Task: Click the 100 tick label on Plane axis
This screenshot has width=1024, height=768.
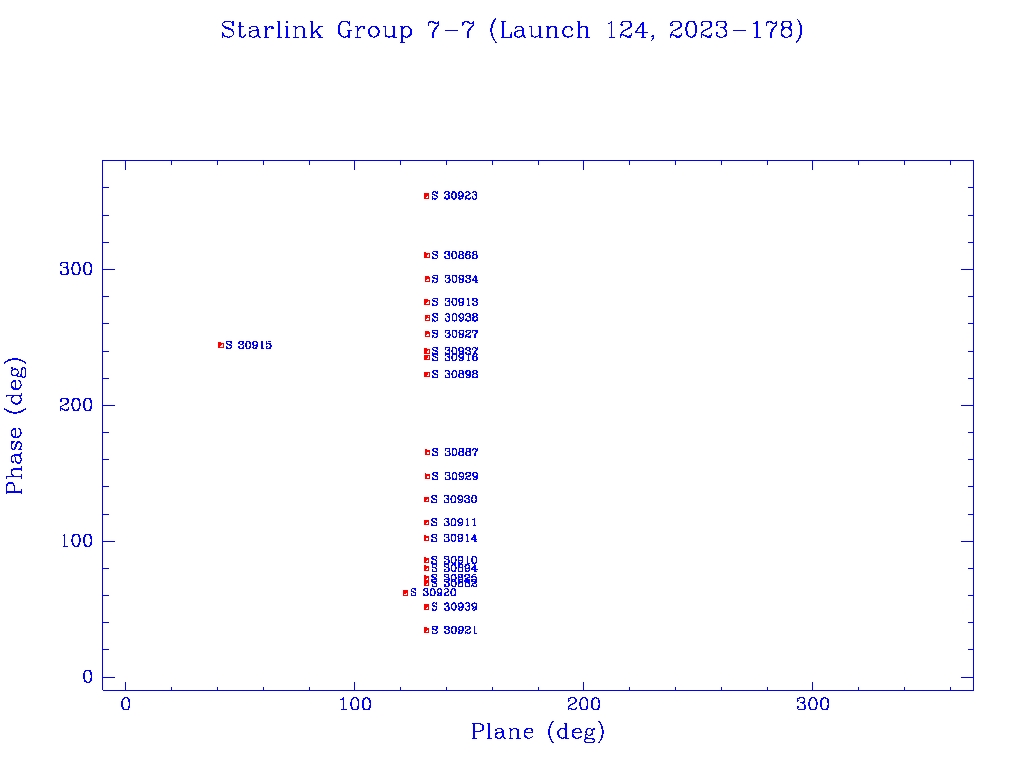Action: pos(355,704)
